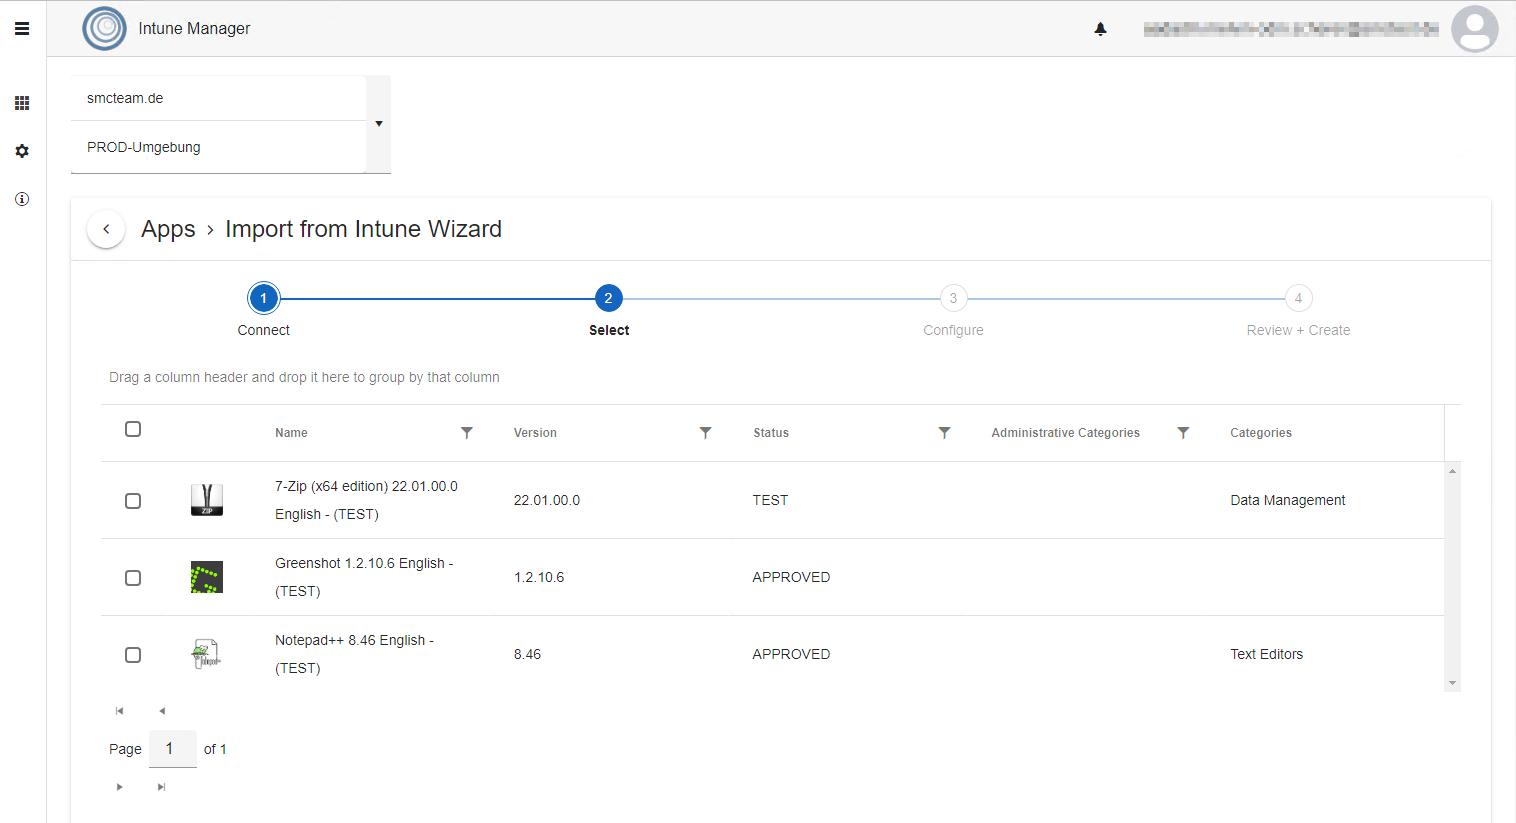1516x823 pixels.
Task: Go to wizard step 2 Select
Action: click(x=608, y=298)
